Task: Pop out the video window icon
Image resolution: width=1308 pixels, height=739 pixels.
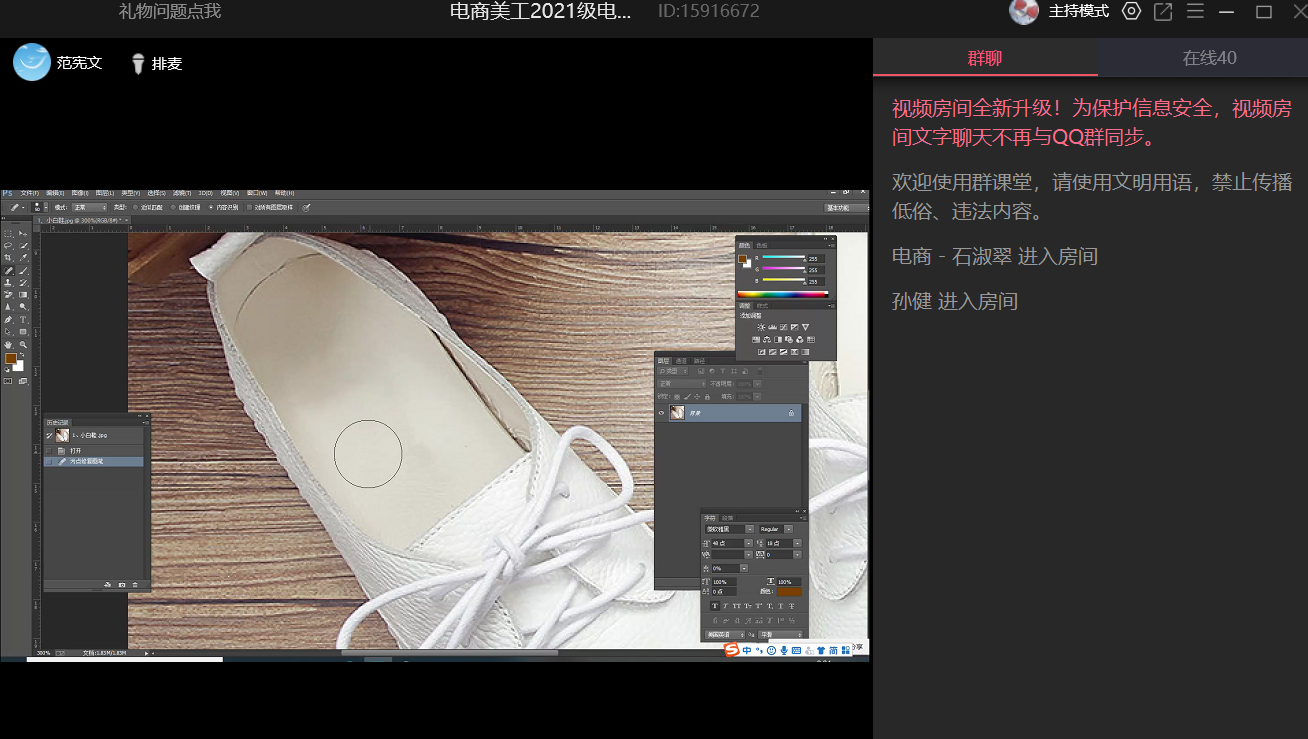Action: click(1163, 12)
